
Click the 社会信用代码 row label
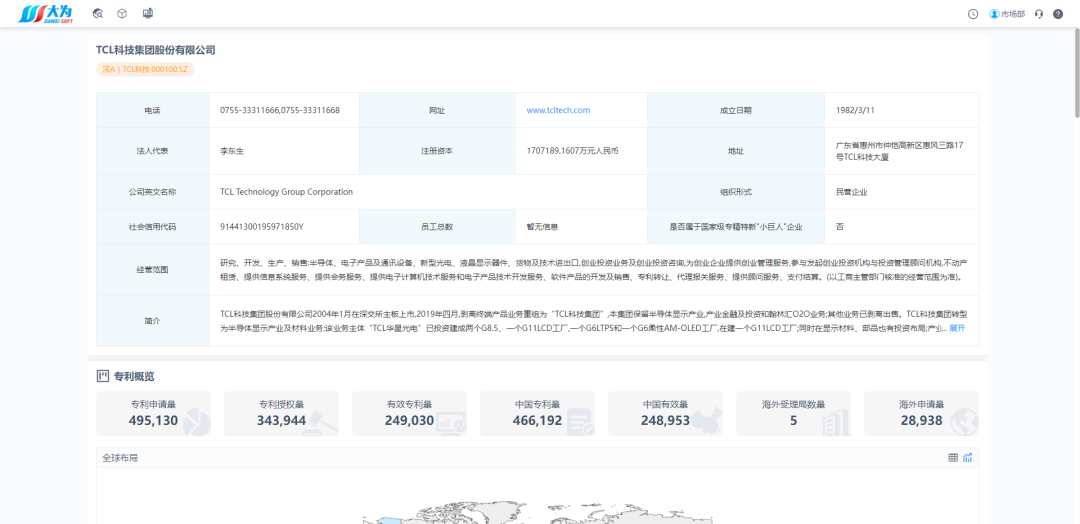pyautogui.click(x=152, y=227)
